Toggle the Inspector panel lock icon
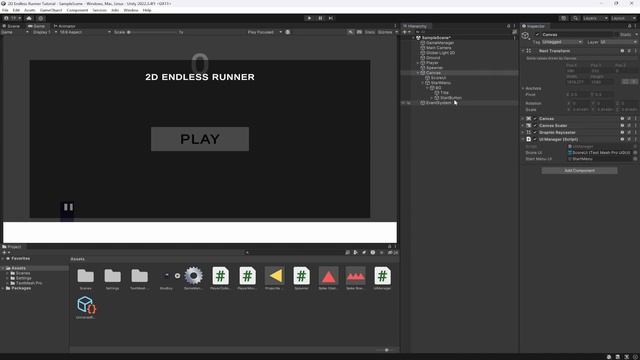This screenshot has height=360, width=640. coord(629,26)
